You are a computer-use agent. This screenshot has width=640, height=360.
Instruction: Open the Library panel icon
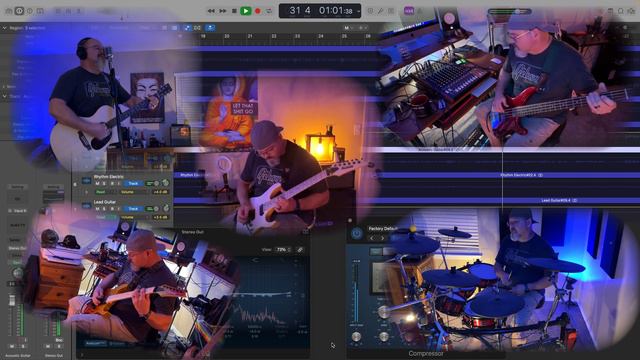8,11
